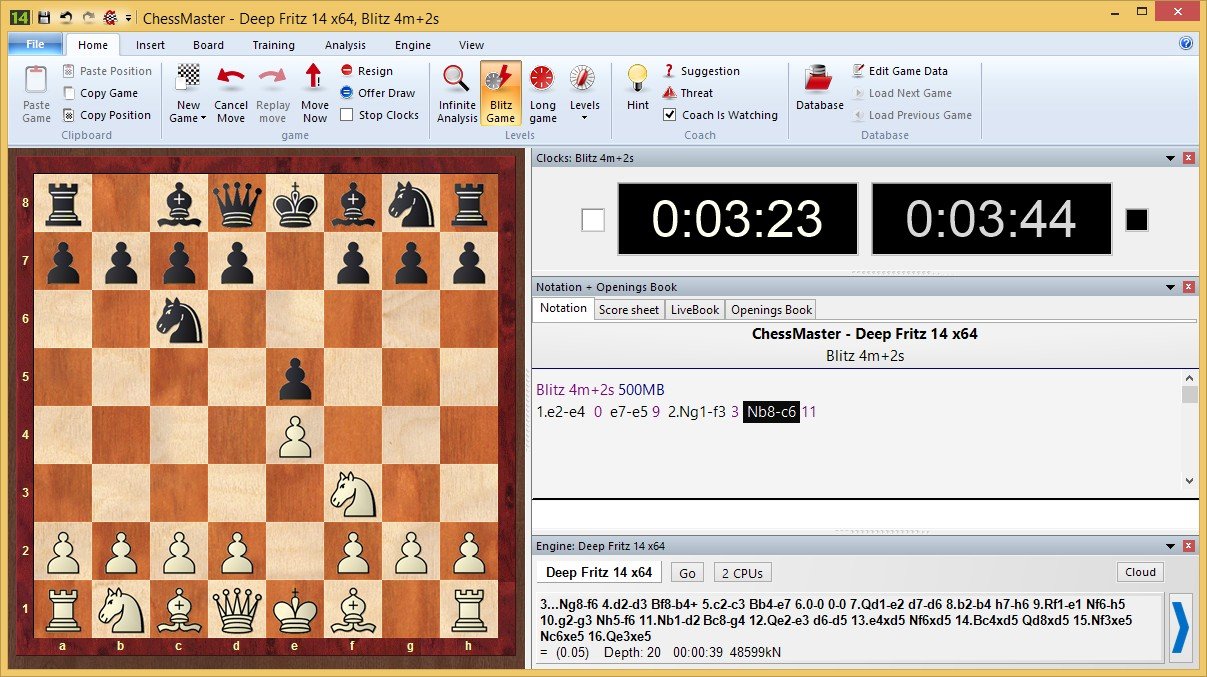
Task: Open the Database icon
Action: 819,79
